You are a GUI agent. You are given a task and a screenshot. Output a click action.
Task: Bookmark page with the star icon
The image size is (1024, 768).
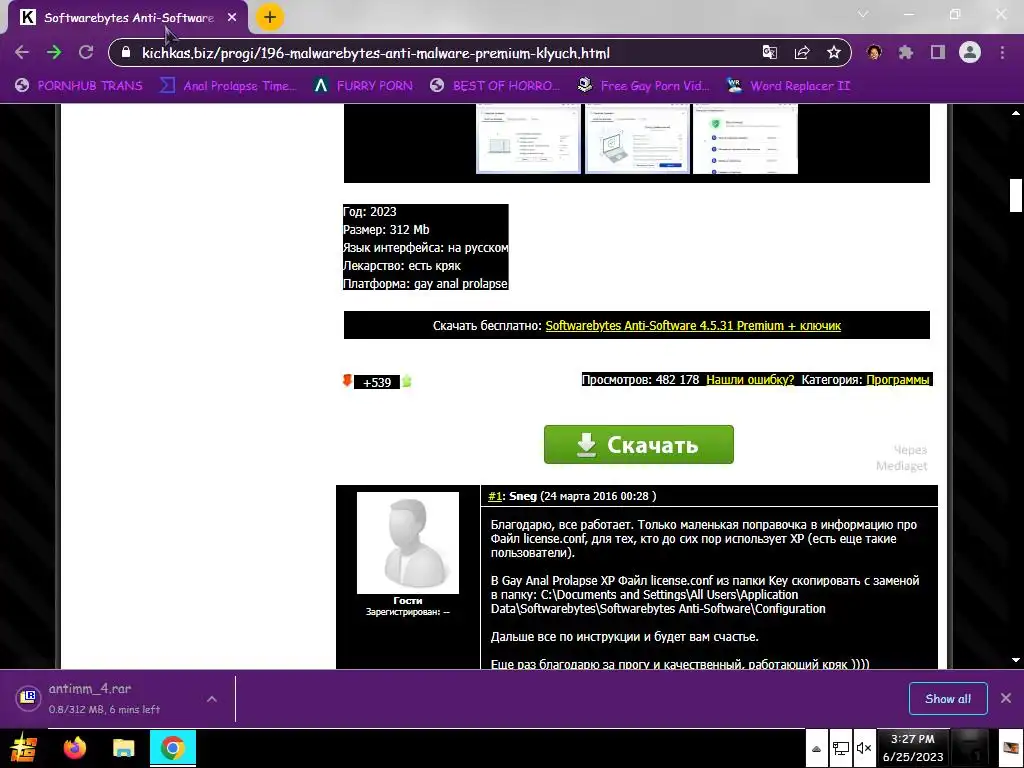tap(833, 52)
